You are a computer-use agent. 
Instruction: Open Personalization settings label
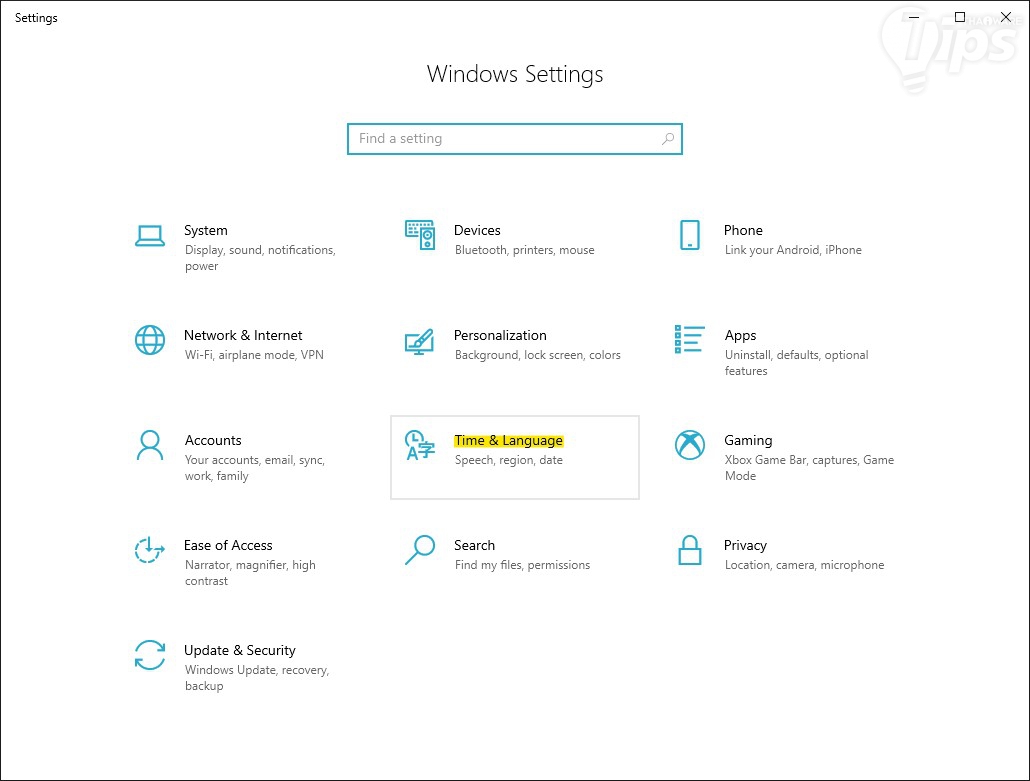500,336
